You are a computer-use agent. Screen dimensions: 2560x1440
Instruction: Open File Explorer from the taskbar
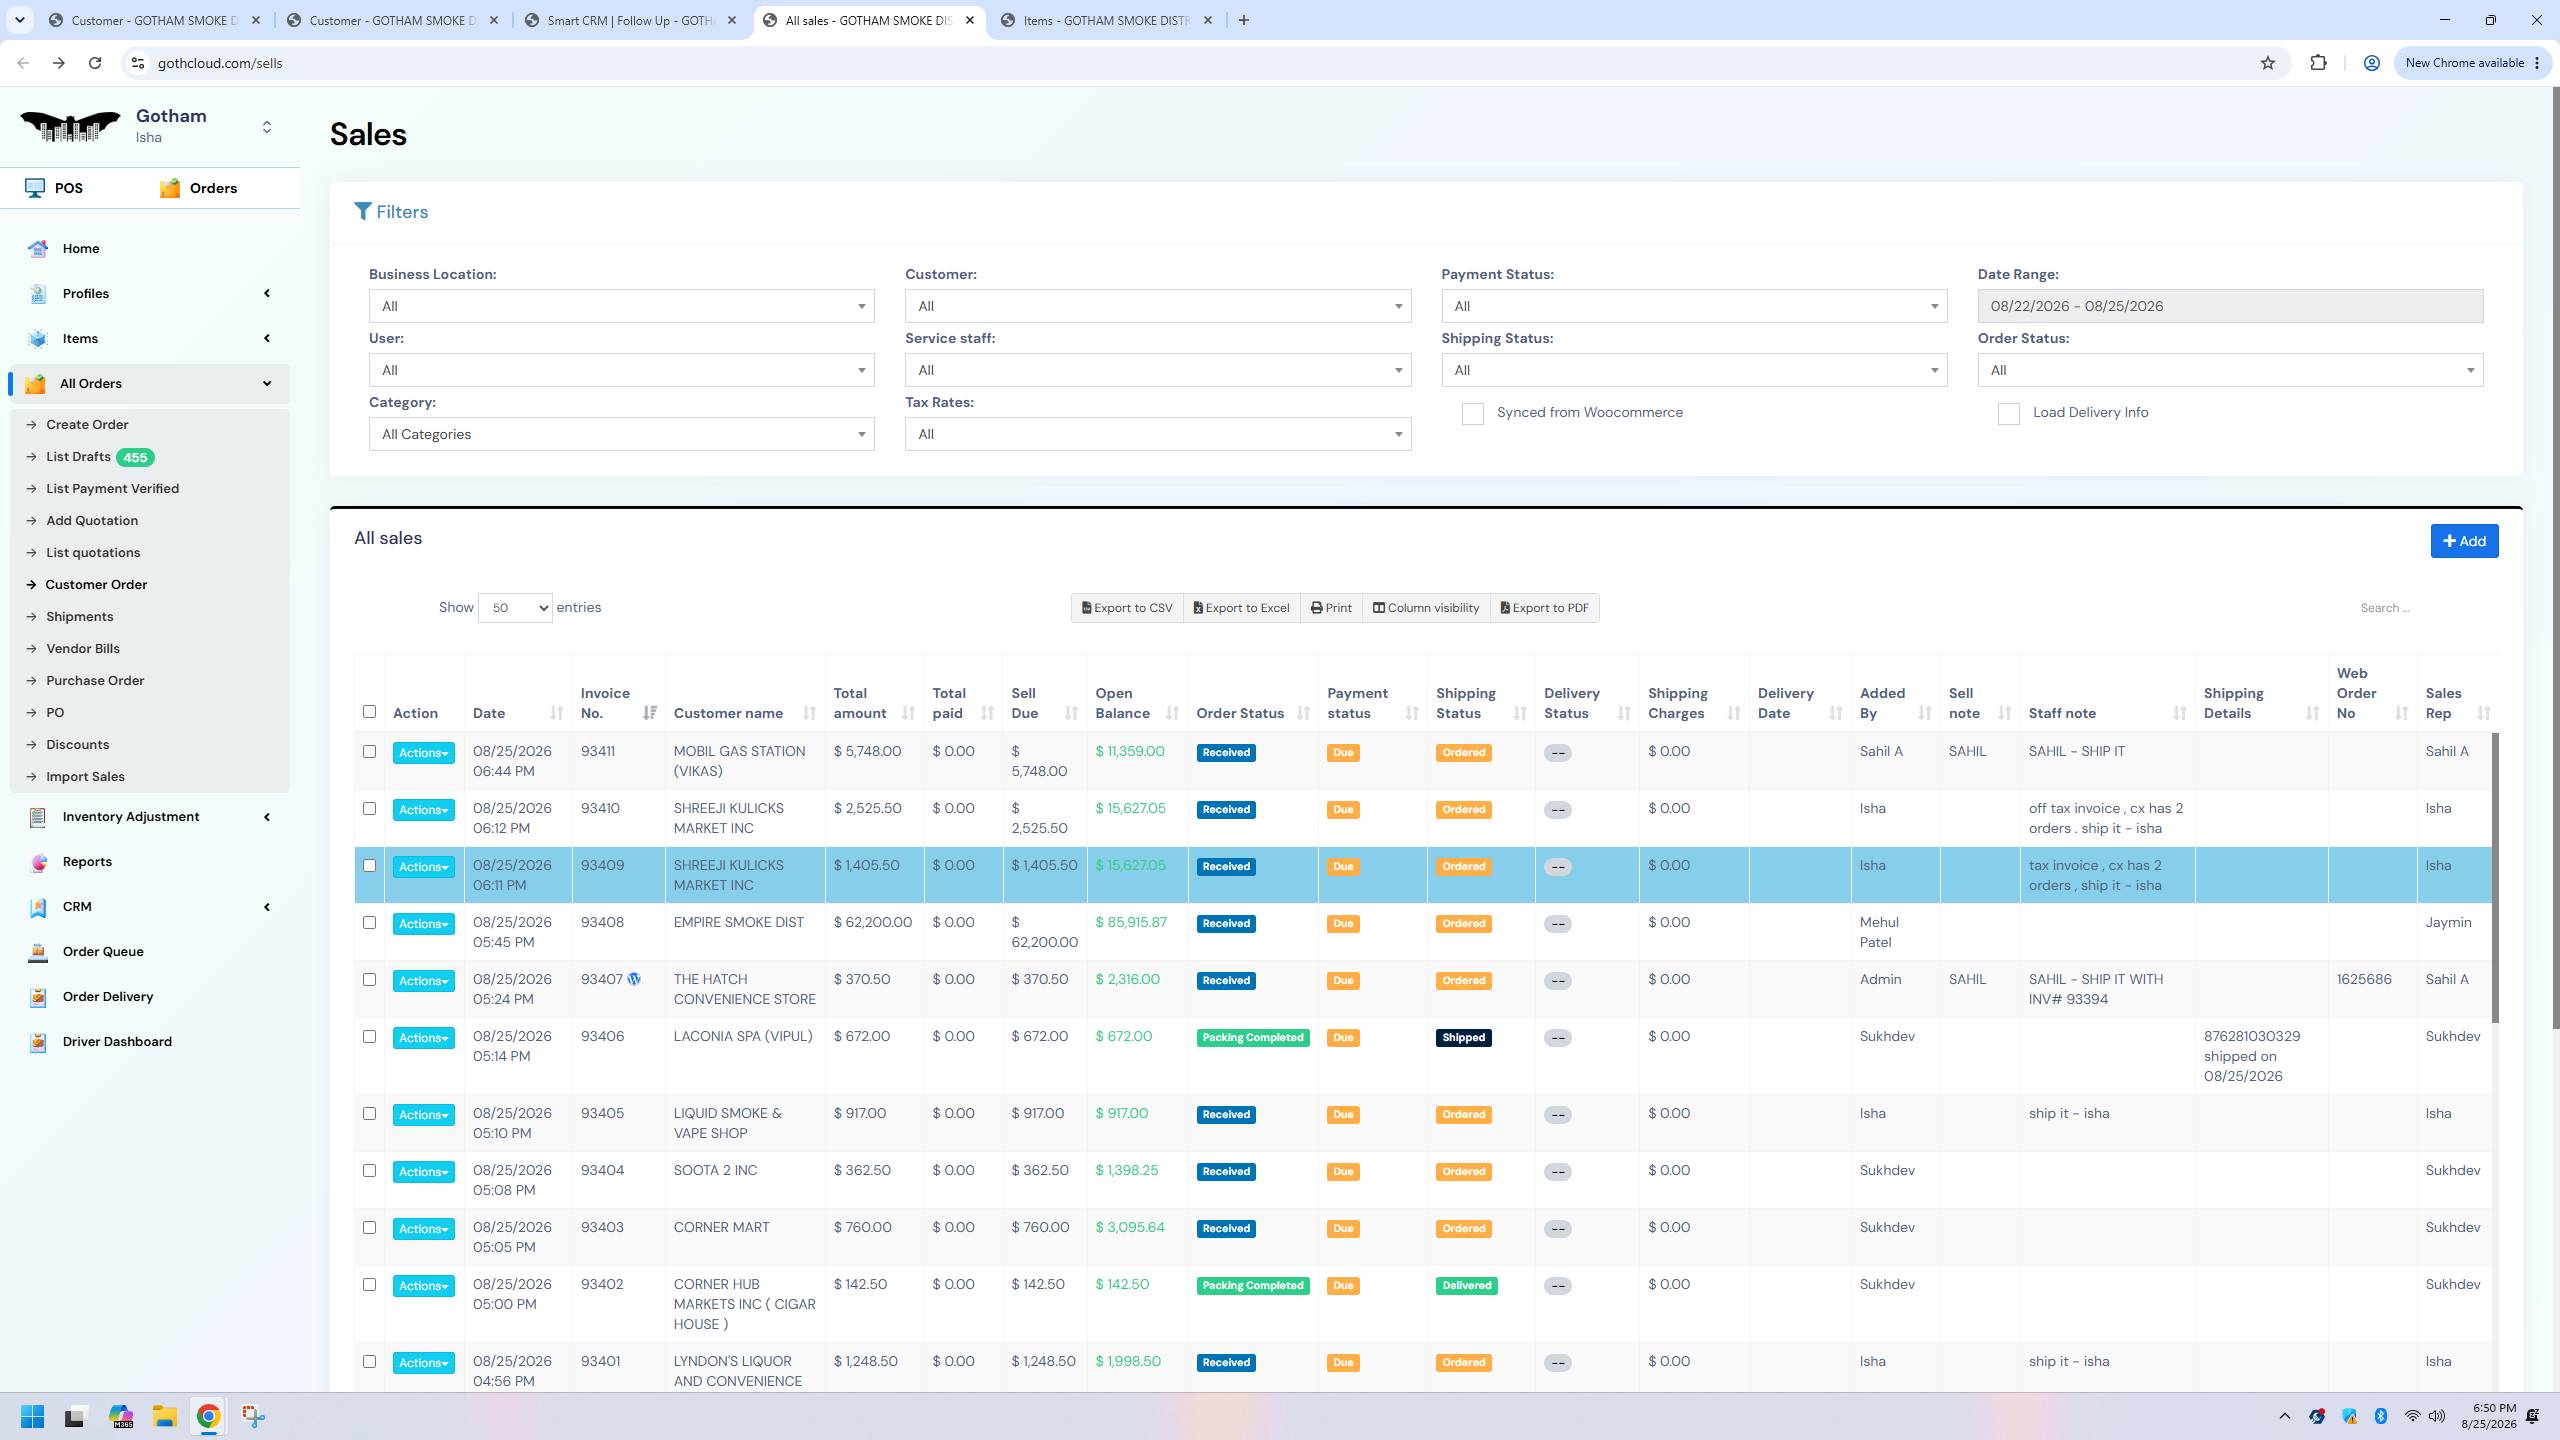tap(165, 1416)
